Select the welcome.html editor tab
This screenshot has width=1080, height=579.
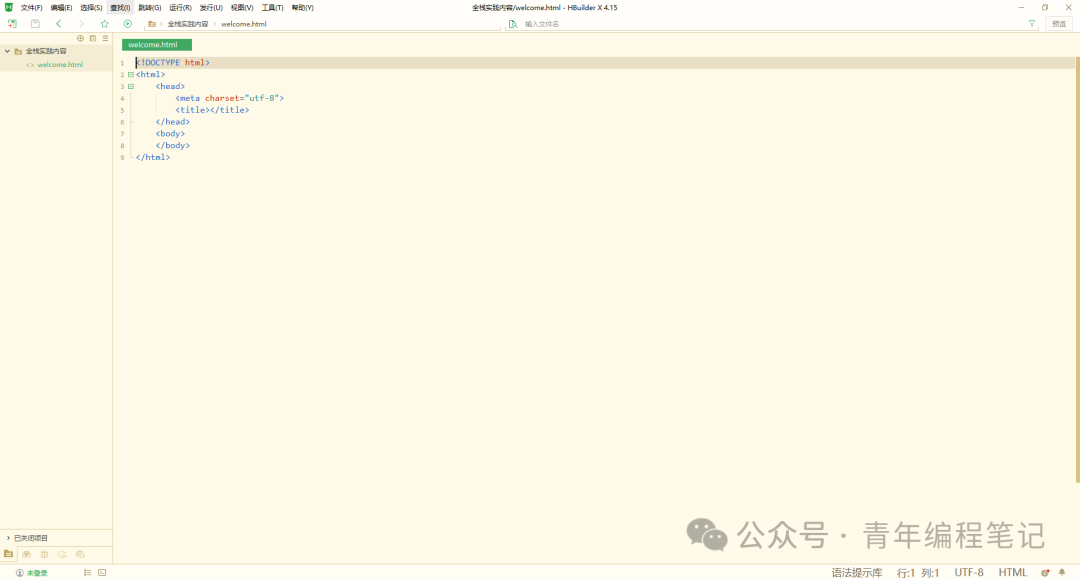(156, 45)
